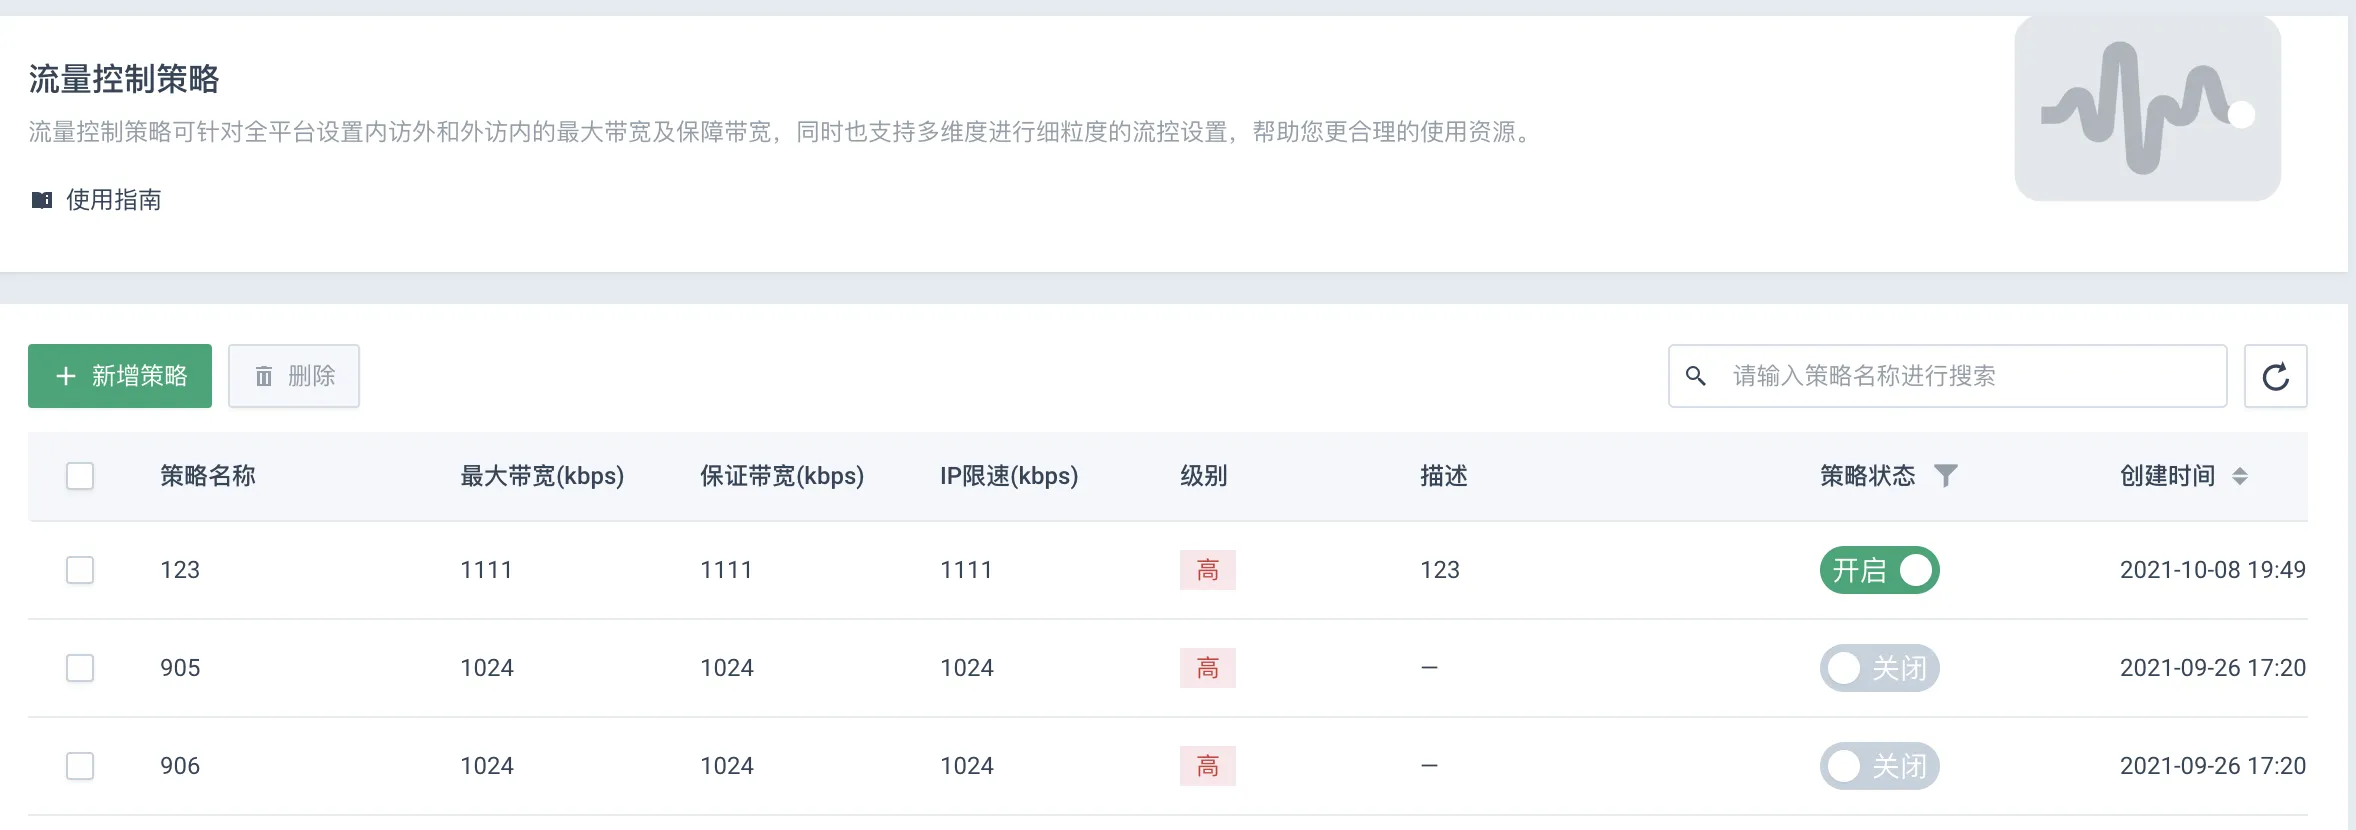The height and width of the screenshot is (830, 2356).
Task: Open the 使用指南 link
Action: pos(114,200)
